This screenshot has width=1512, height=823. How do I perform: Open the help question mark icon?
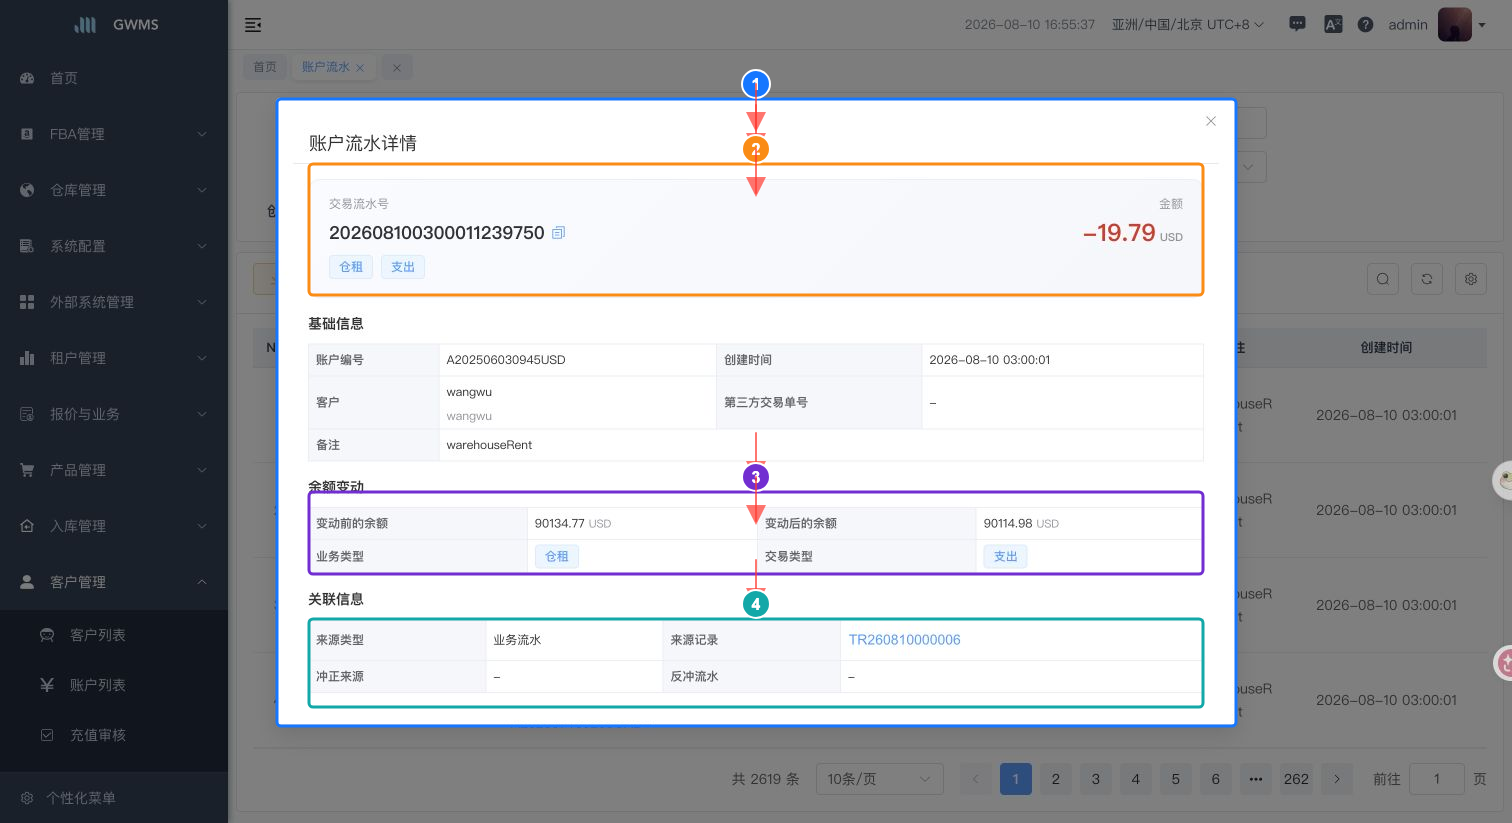click(x=1365, y=24)
